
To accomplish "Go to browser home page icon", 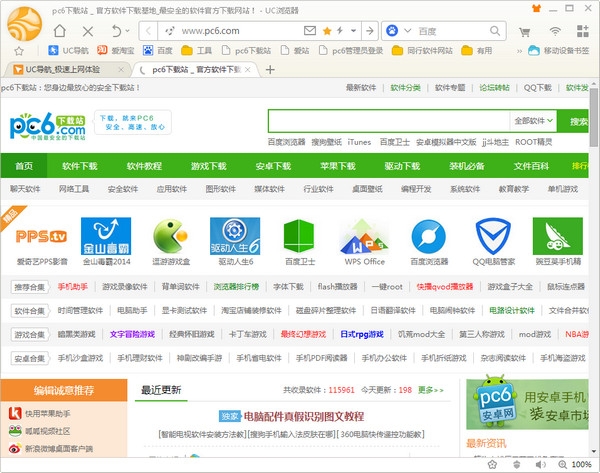I will pyautogui.click(x=60, y=31).
